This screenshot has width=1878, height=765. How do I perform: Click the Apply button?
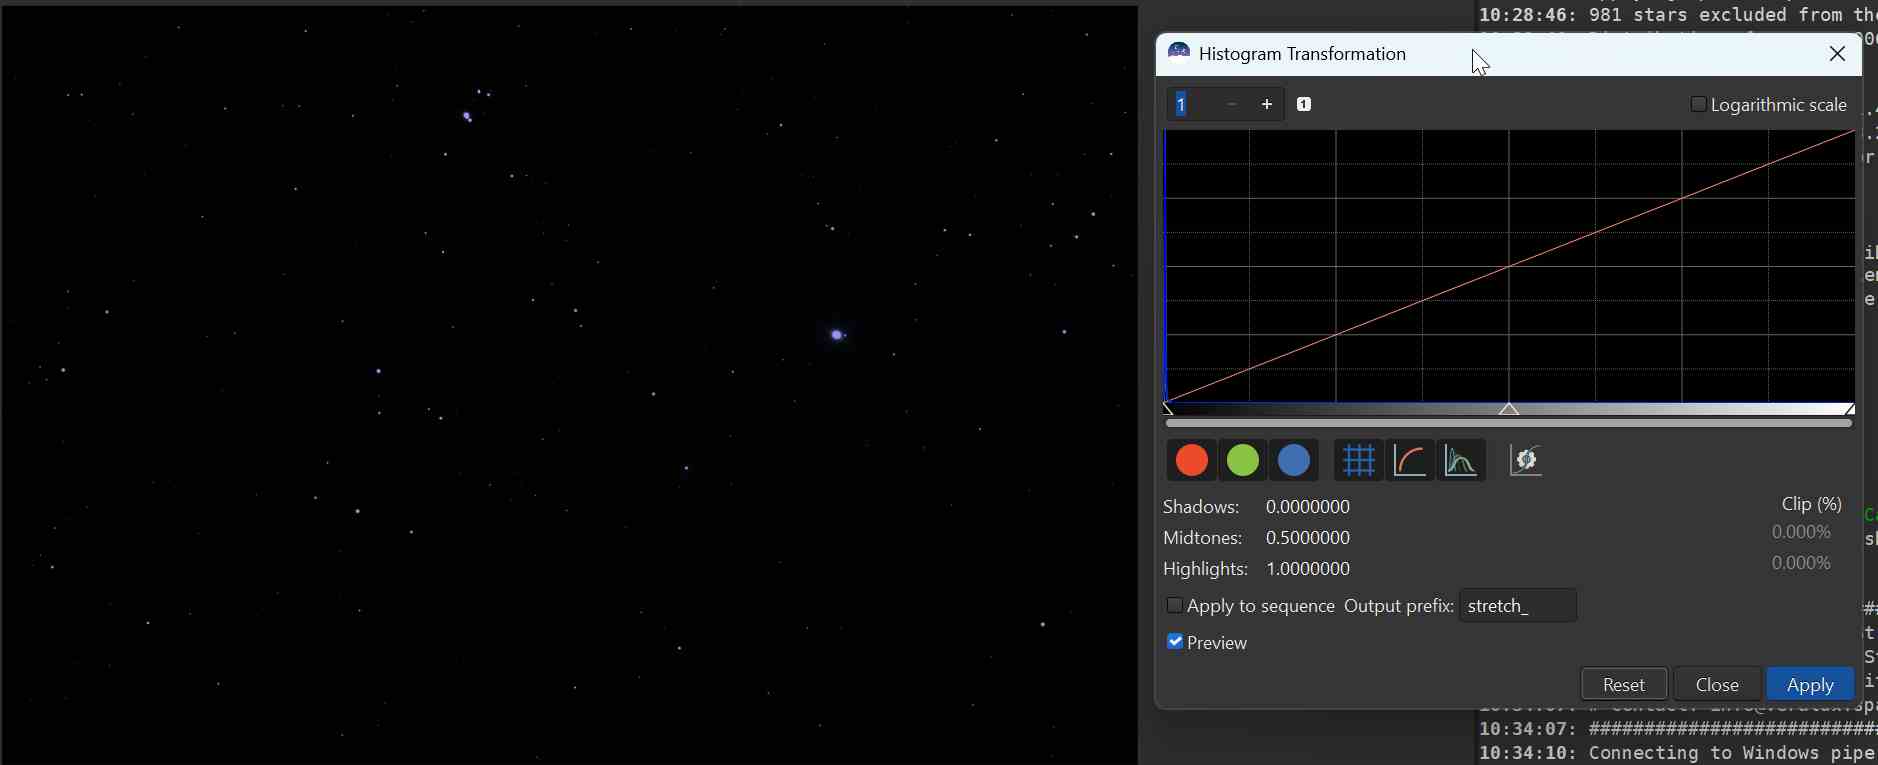(1810, 684)
